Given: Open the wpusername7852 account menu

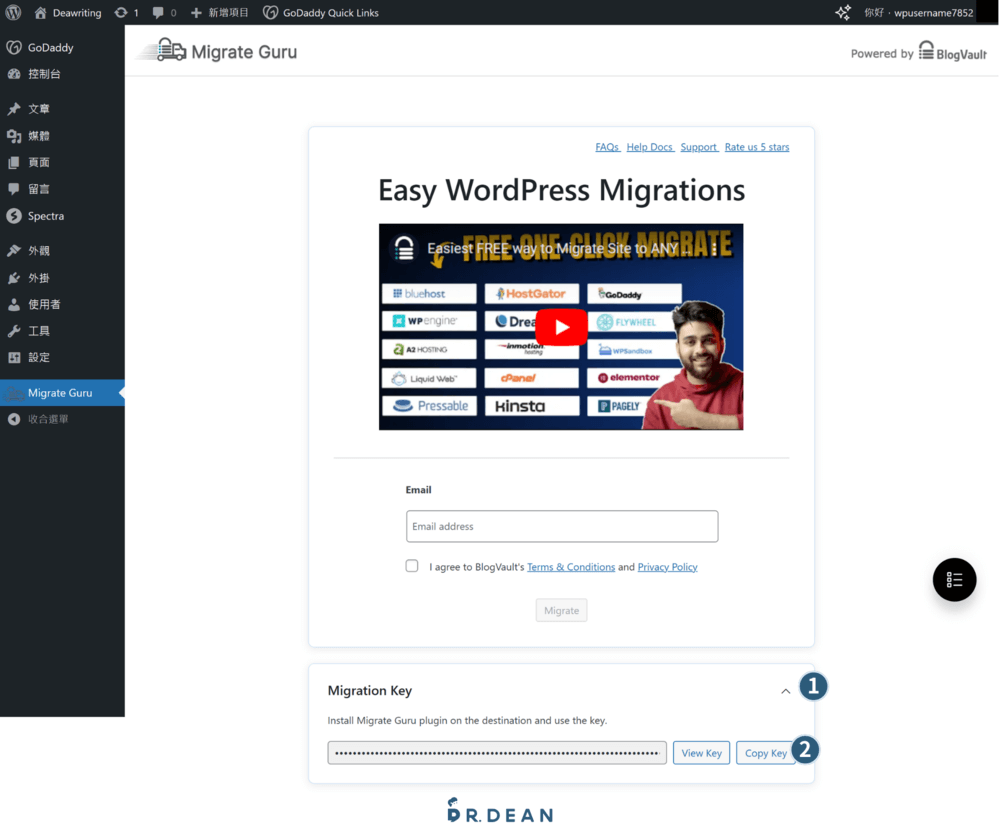Looking at the screenshot, I should [919, 13].
